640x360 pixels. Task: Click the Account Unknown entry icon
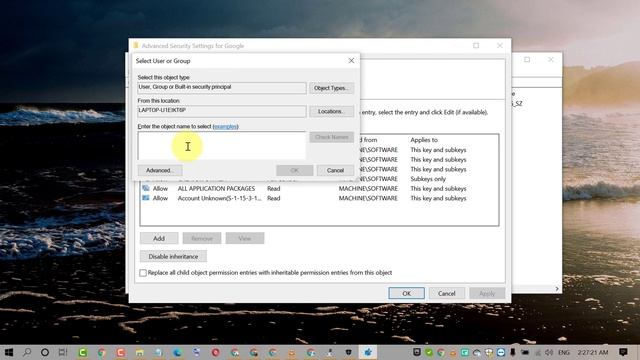pos(146,198)
